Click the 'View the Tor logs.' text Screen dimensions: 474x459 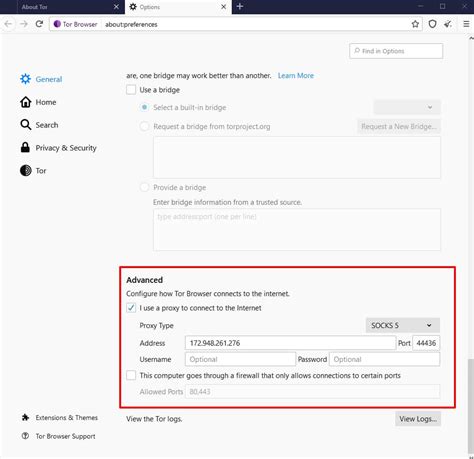coord(154,419)
